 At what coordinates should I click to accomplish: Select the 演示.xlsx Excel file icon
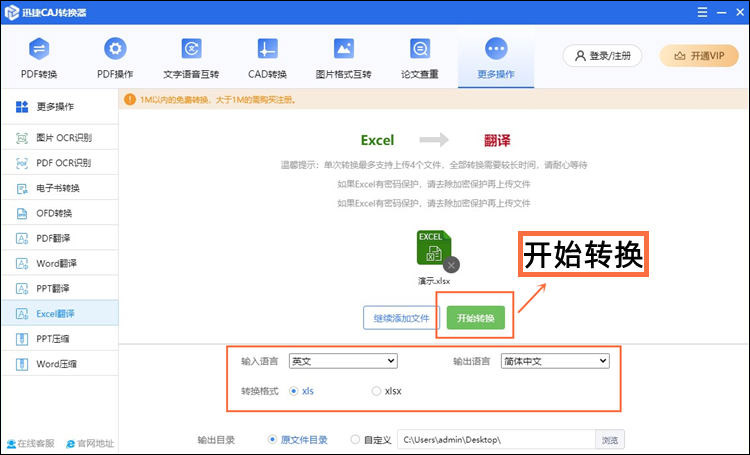(433, 248)
